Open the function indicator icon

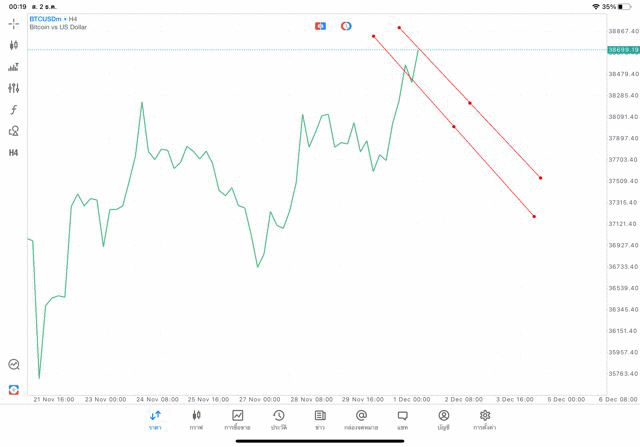[x=14, y=110]
